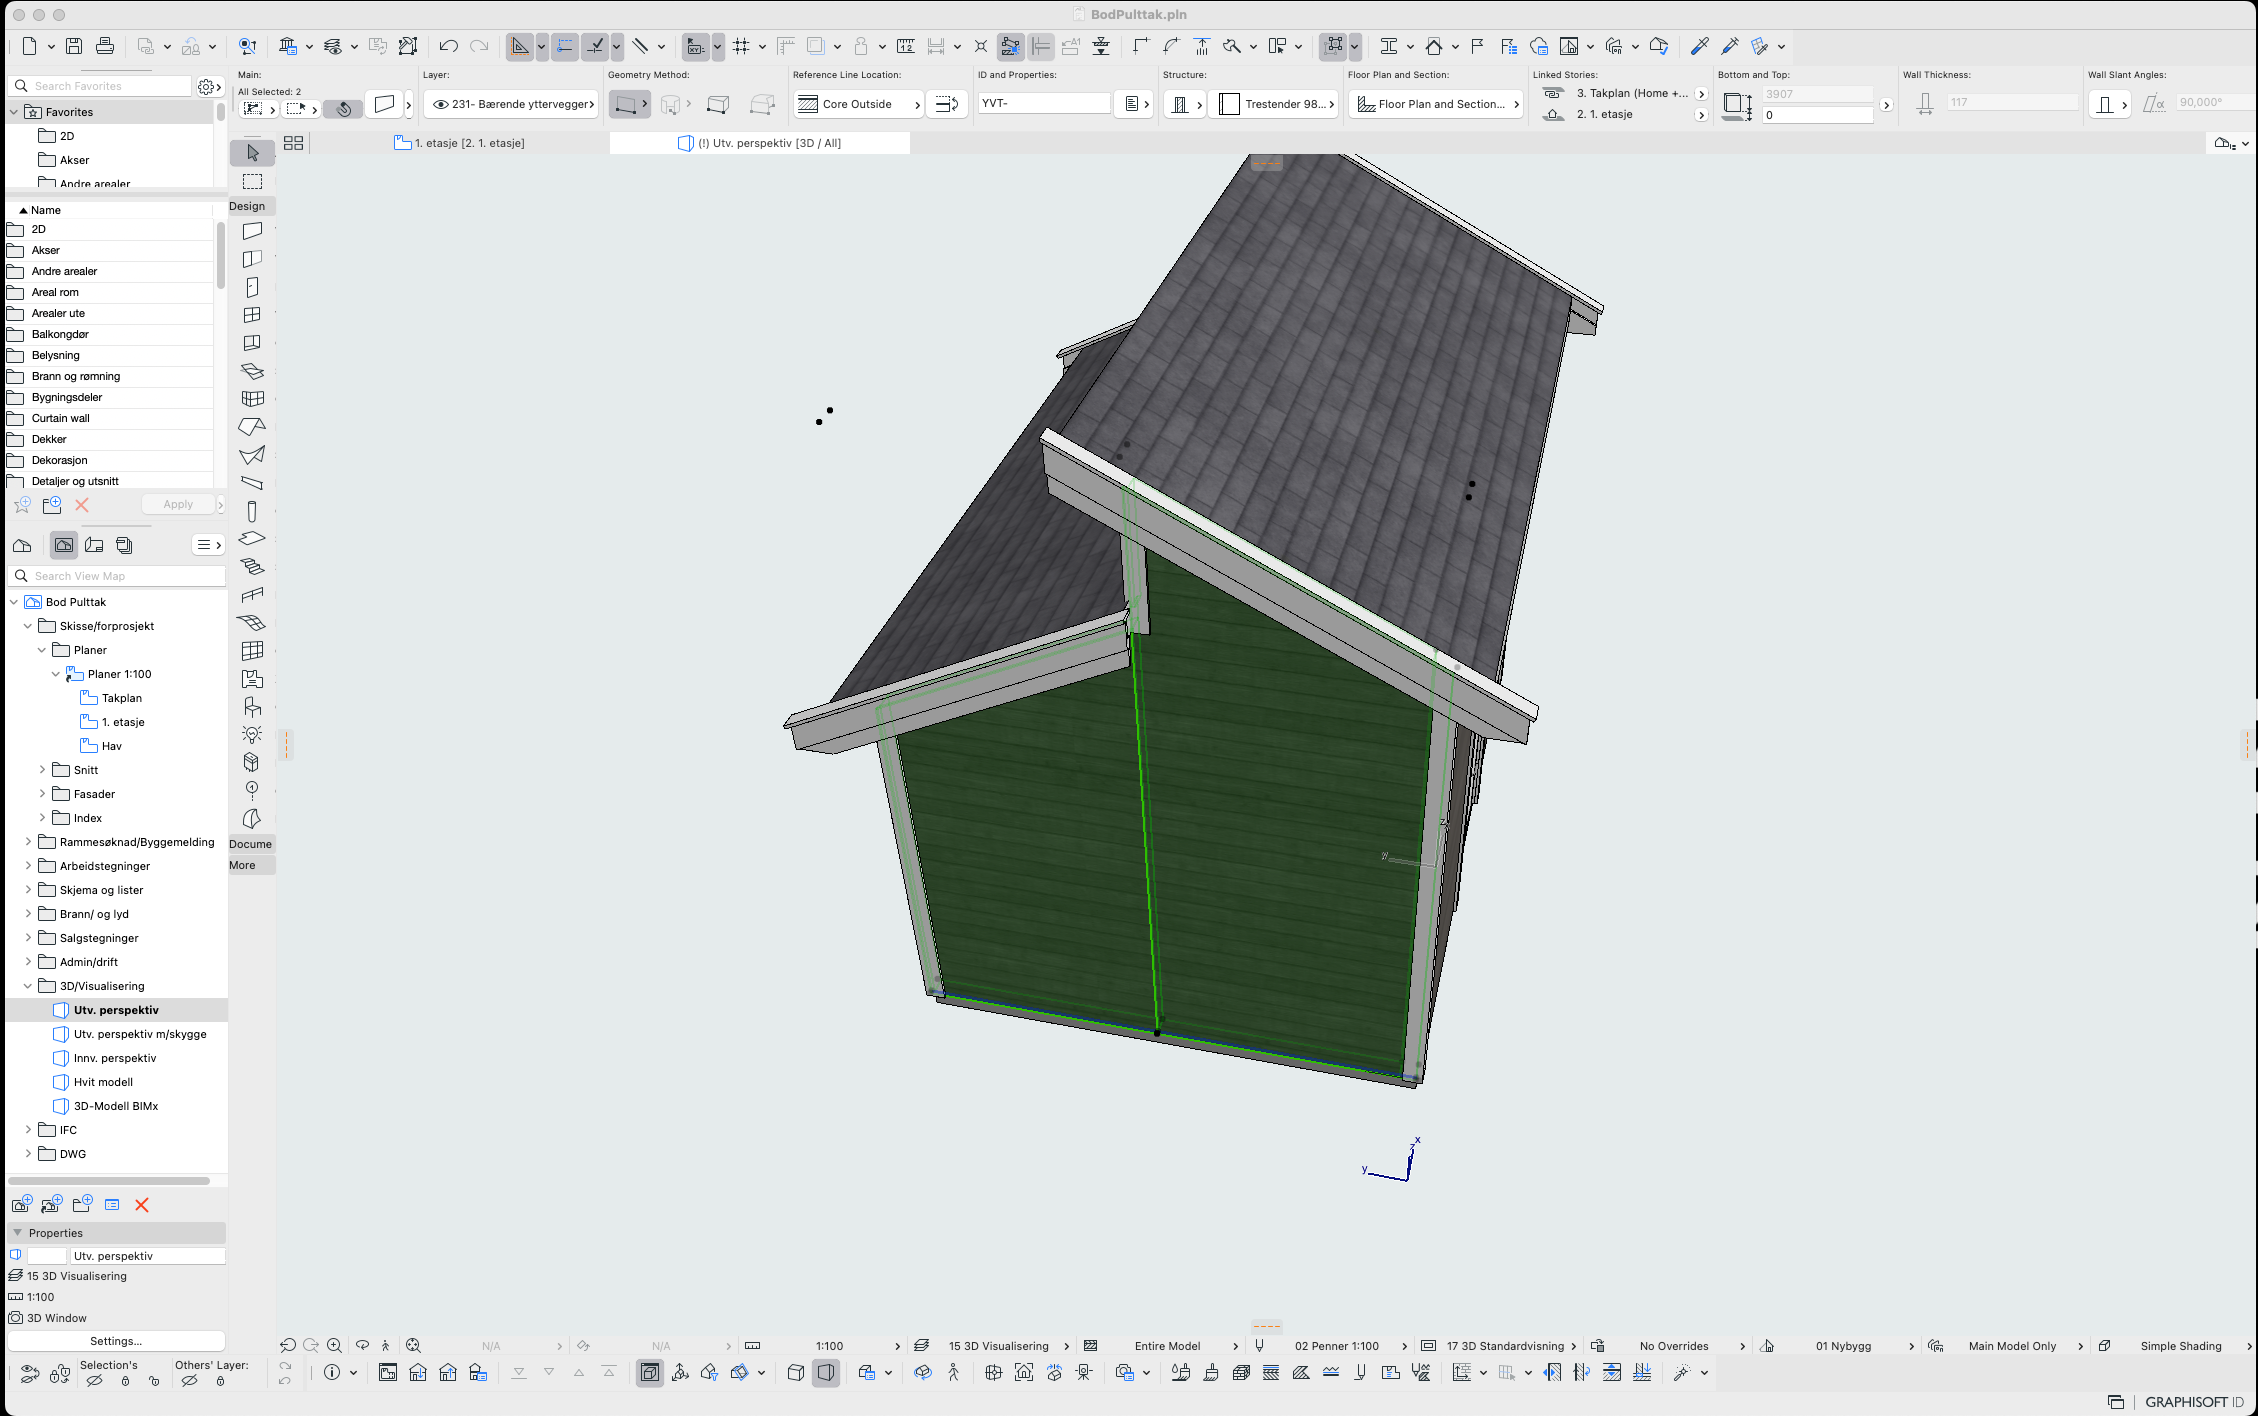Select the Arrow selection tool
This screenshot has height=1416, width=2258.
252,153
